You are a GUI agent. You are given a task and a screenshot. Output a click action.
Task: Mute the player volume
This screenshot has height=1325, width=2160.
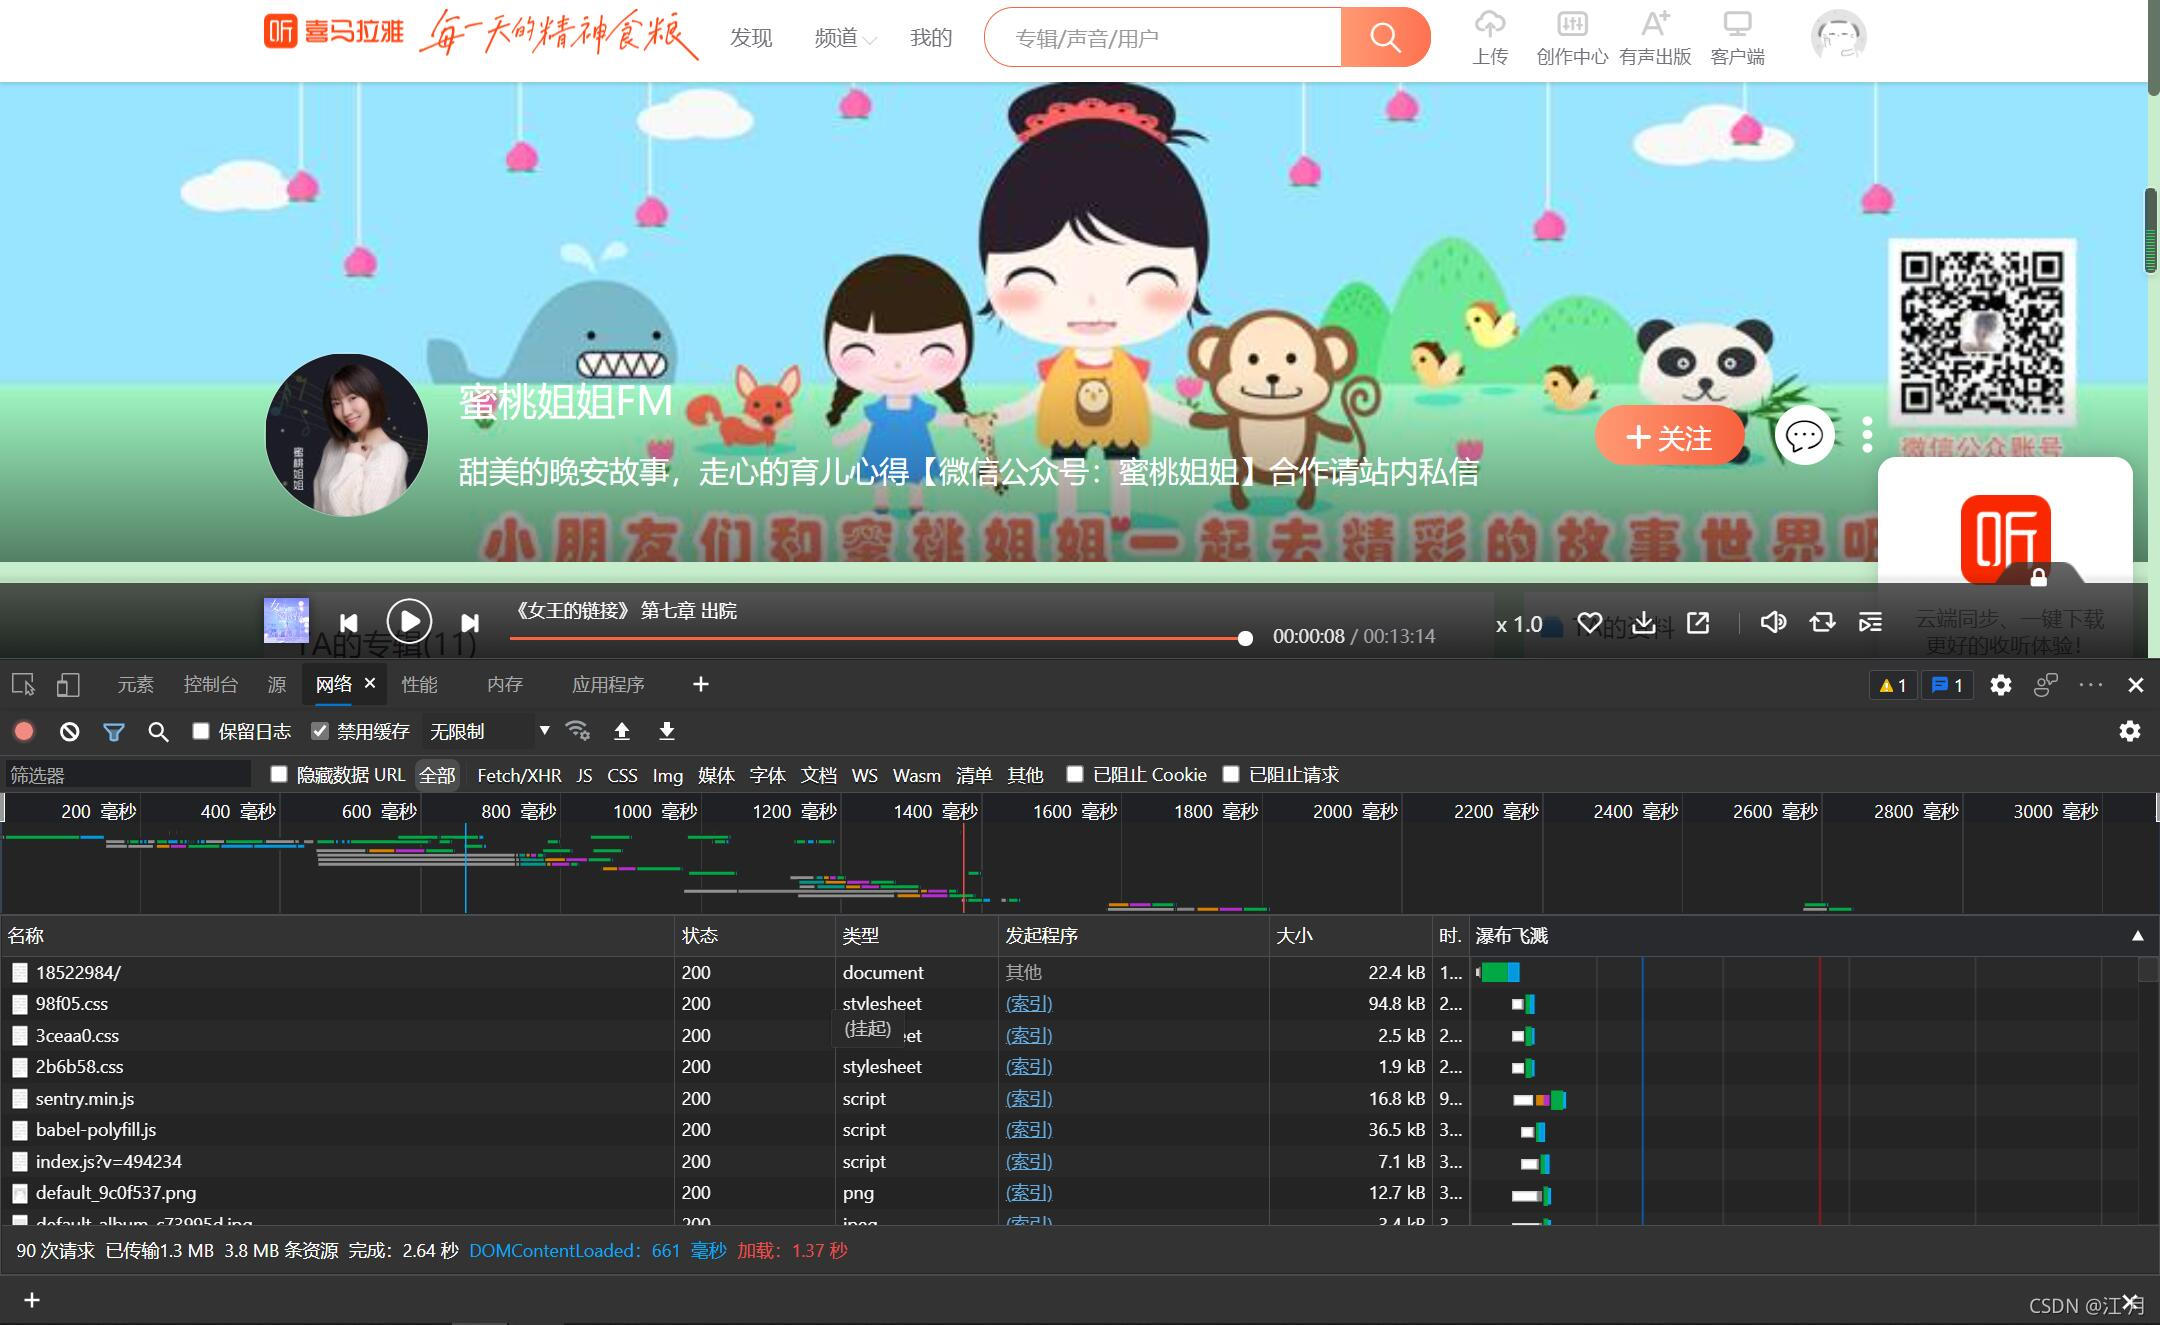pyautogui.click(x=1773, y=622)
